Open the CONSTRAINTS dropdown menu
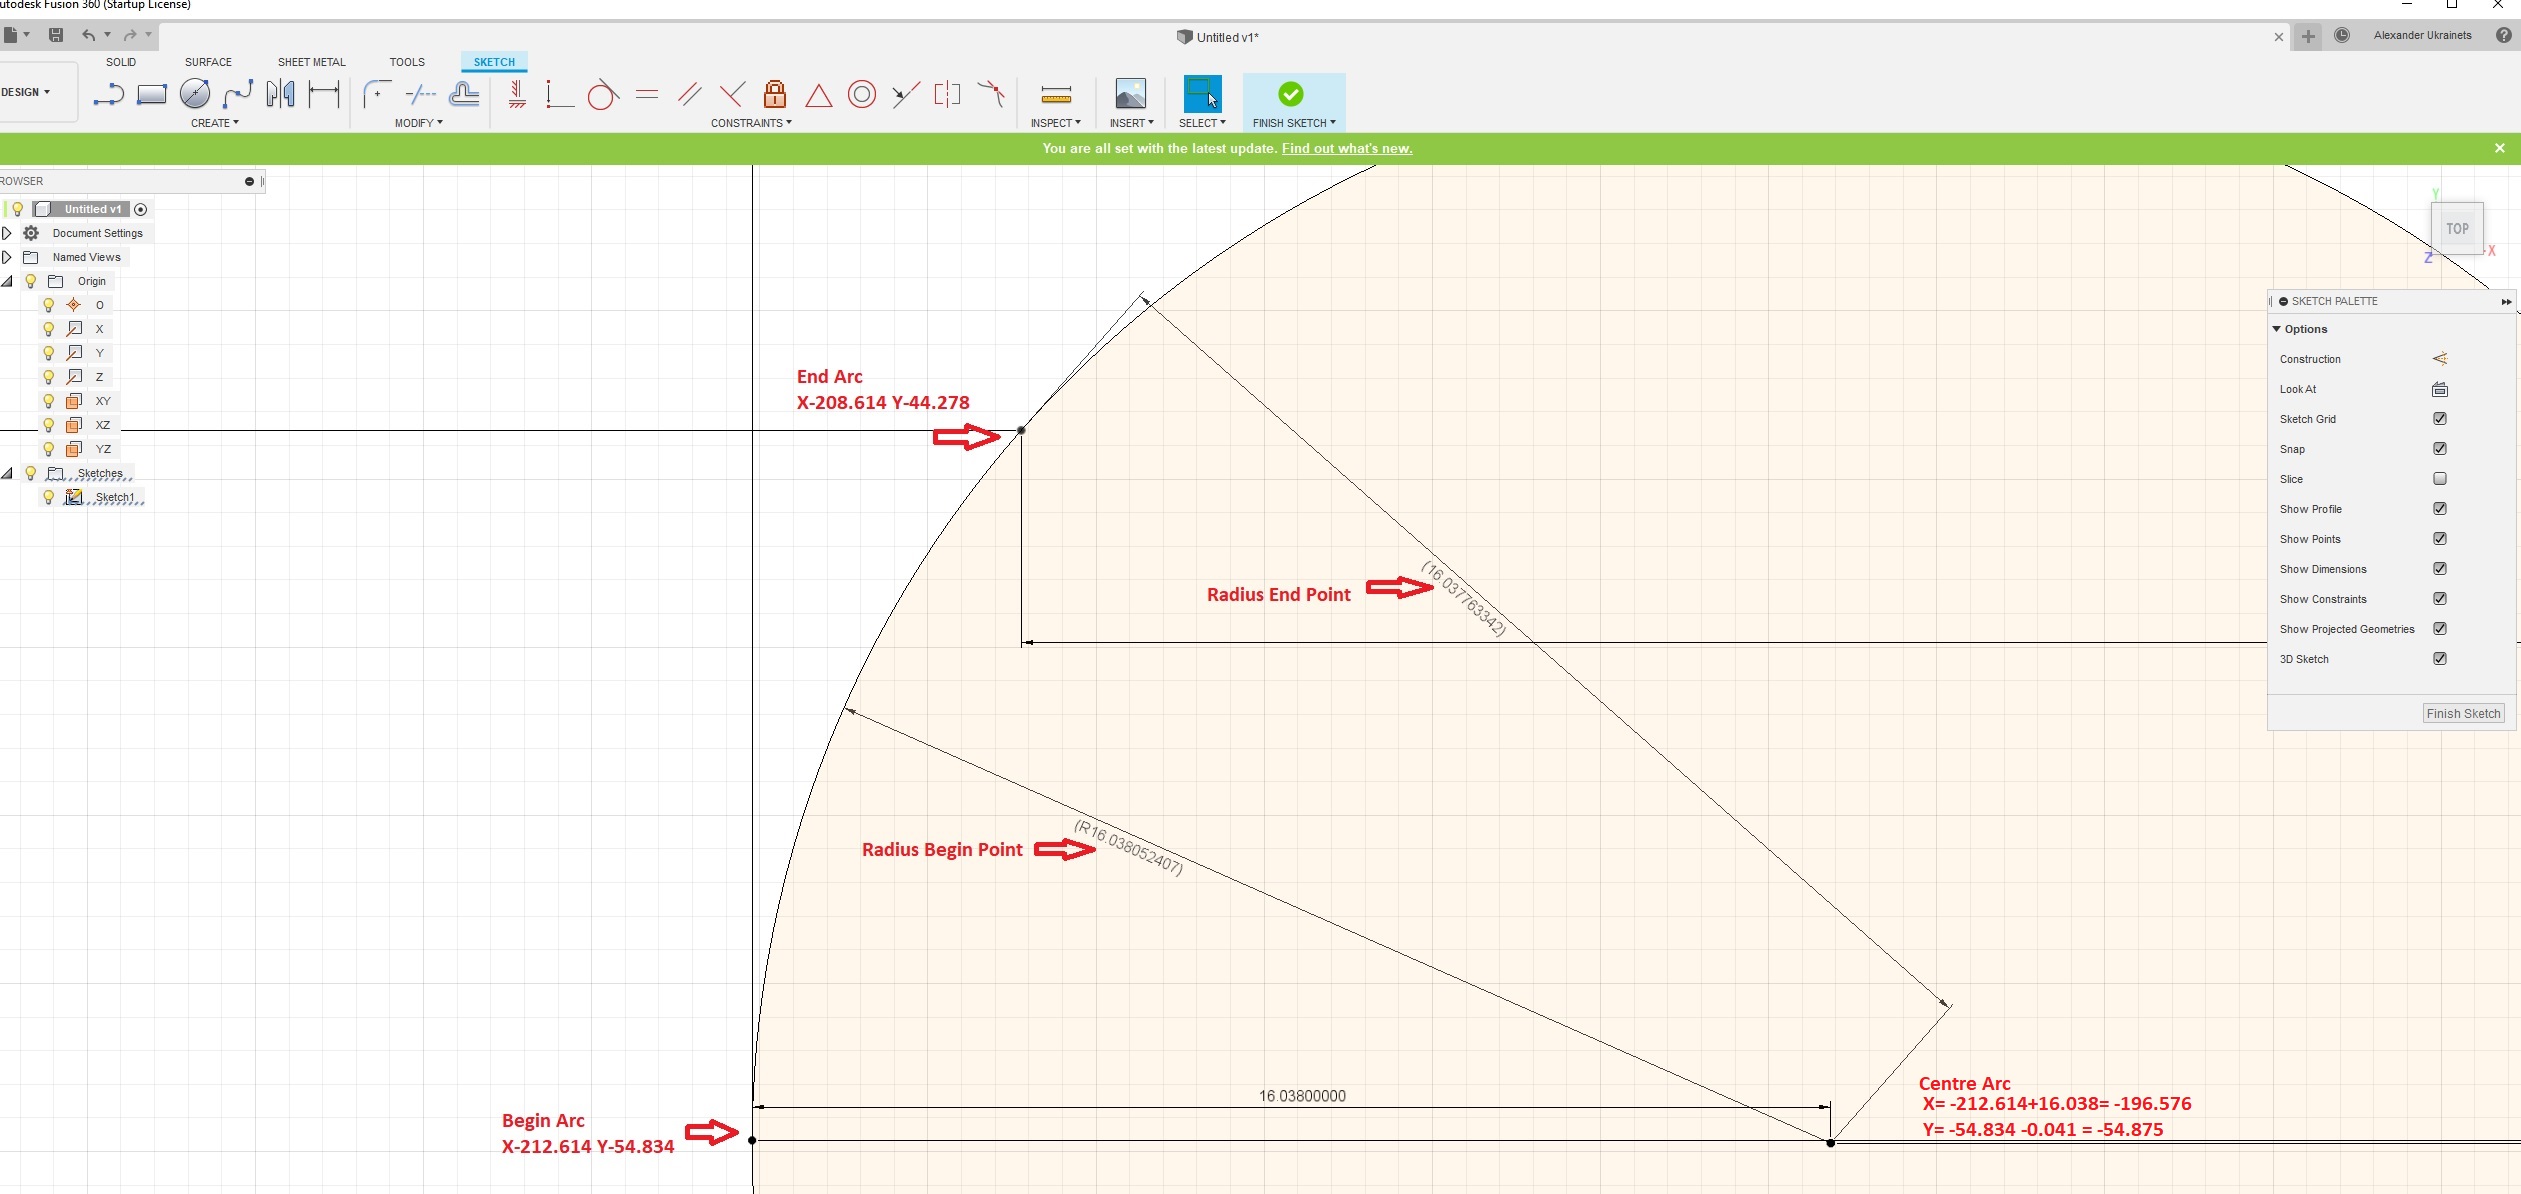2521x1194 pixels. click(751, 123)
